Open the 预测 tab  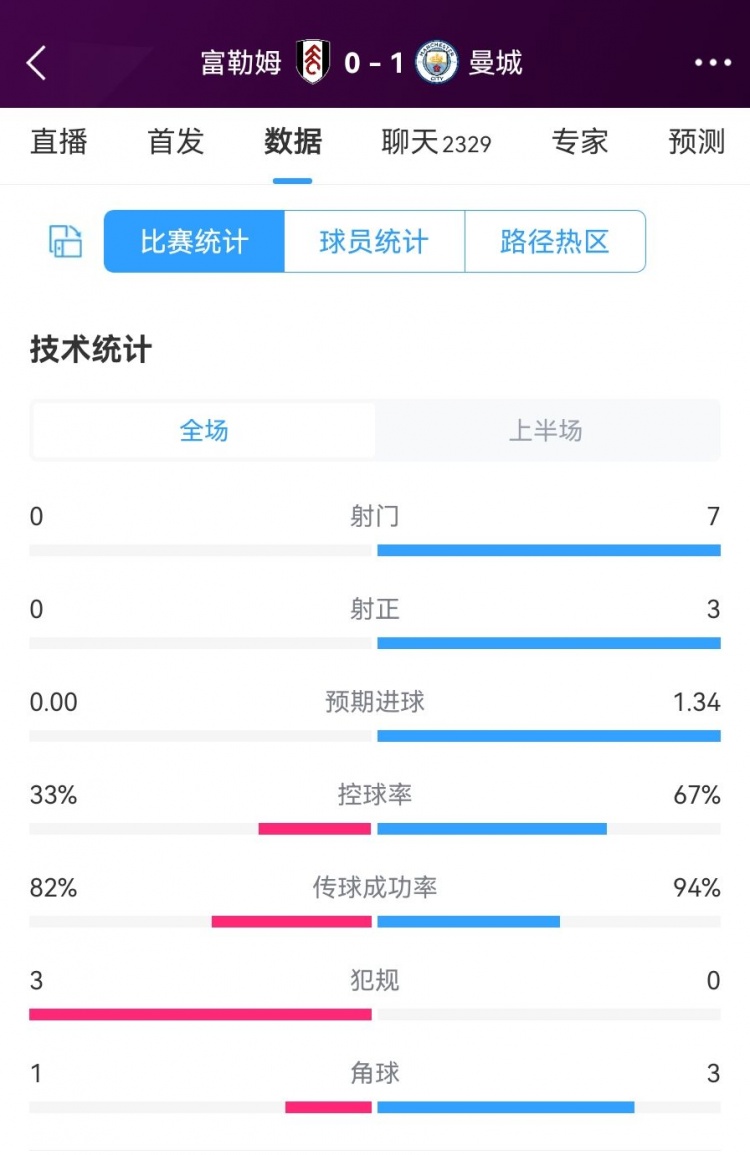(697, 141)
